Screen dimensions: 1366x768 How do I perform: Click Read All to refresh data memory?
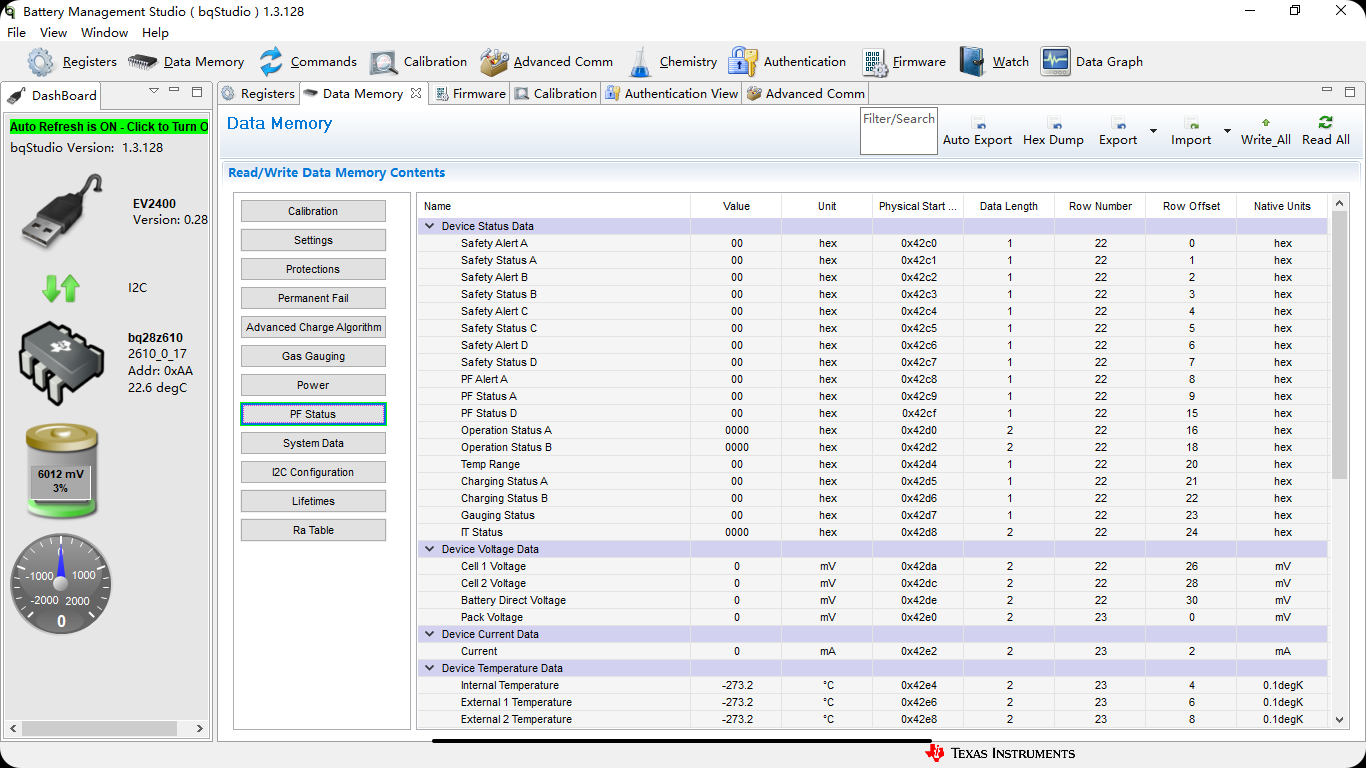tap(1326, 131)
